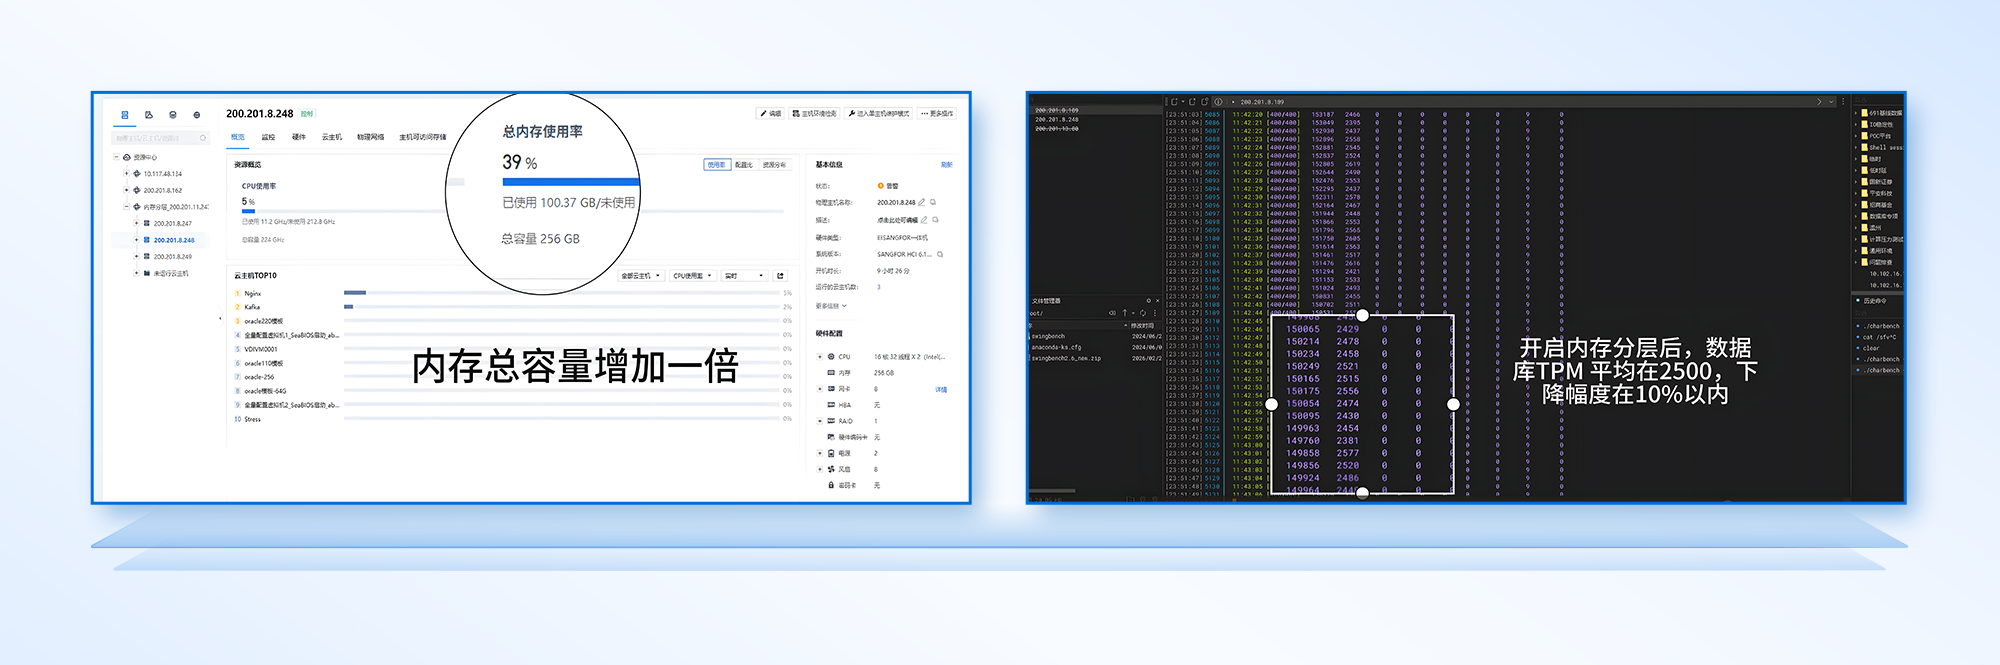Expand the 10.117.48.134 tree node

coord(126,174)
